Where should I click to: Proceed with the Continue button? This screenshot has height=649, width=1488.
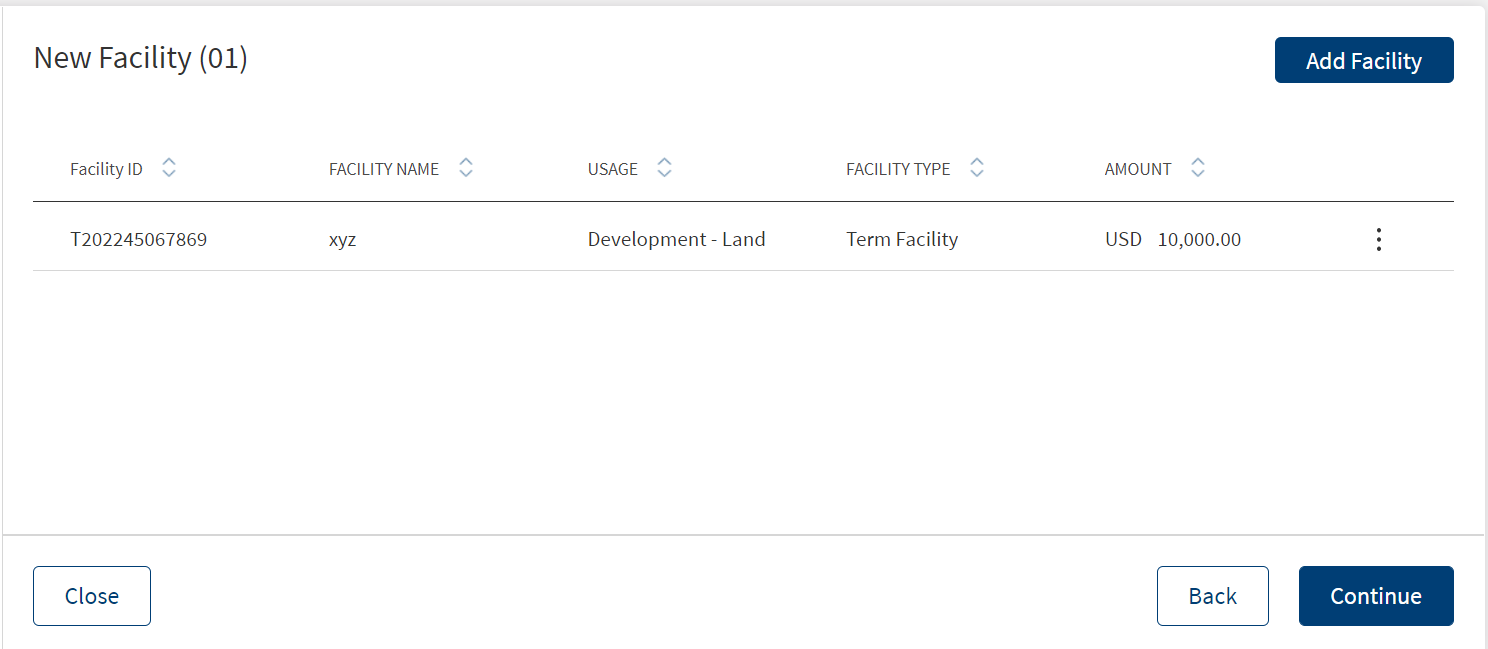pos(1376,596)
